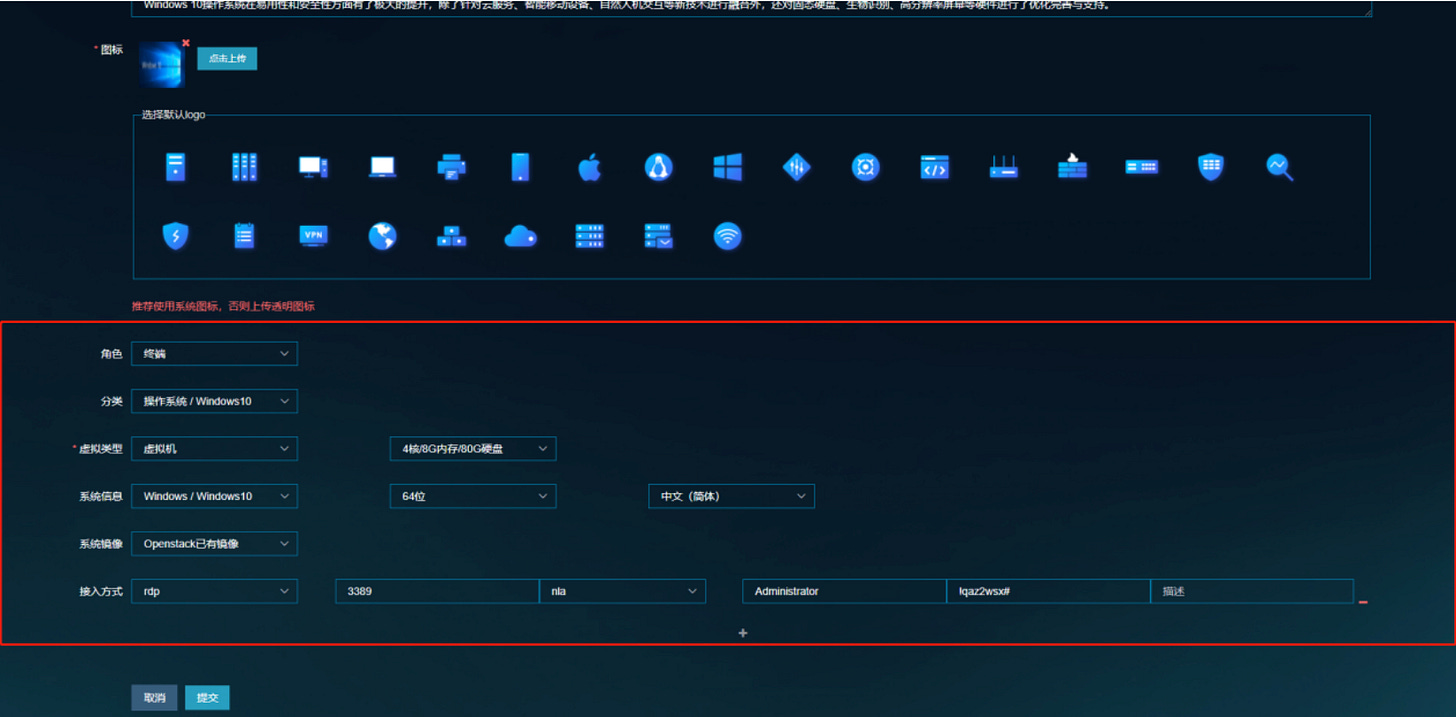Image resolution: width=1456 pixels, height=717 pixels.
Task: Expand the 接入方式 rdp dropdown
Action: click(215, 591)
